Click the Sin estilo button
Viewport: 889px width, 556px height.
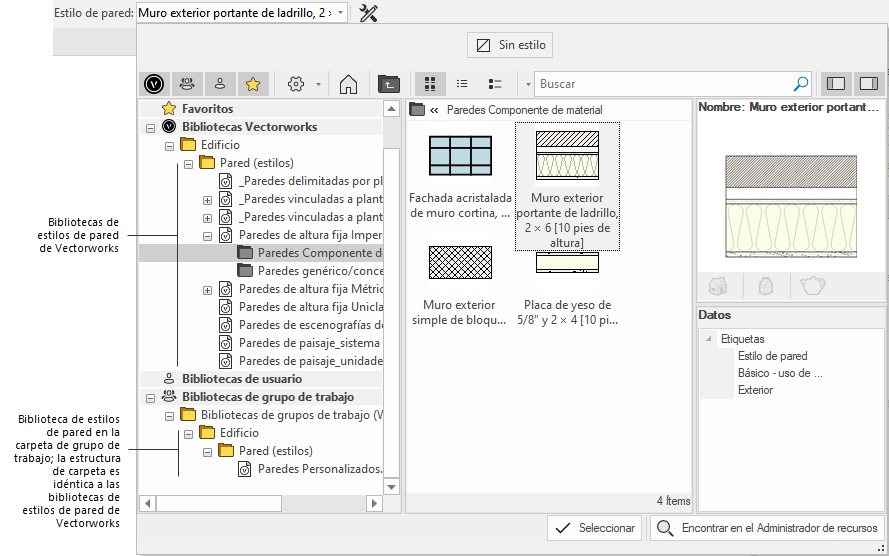tap(510, 45)
